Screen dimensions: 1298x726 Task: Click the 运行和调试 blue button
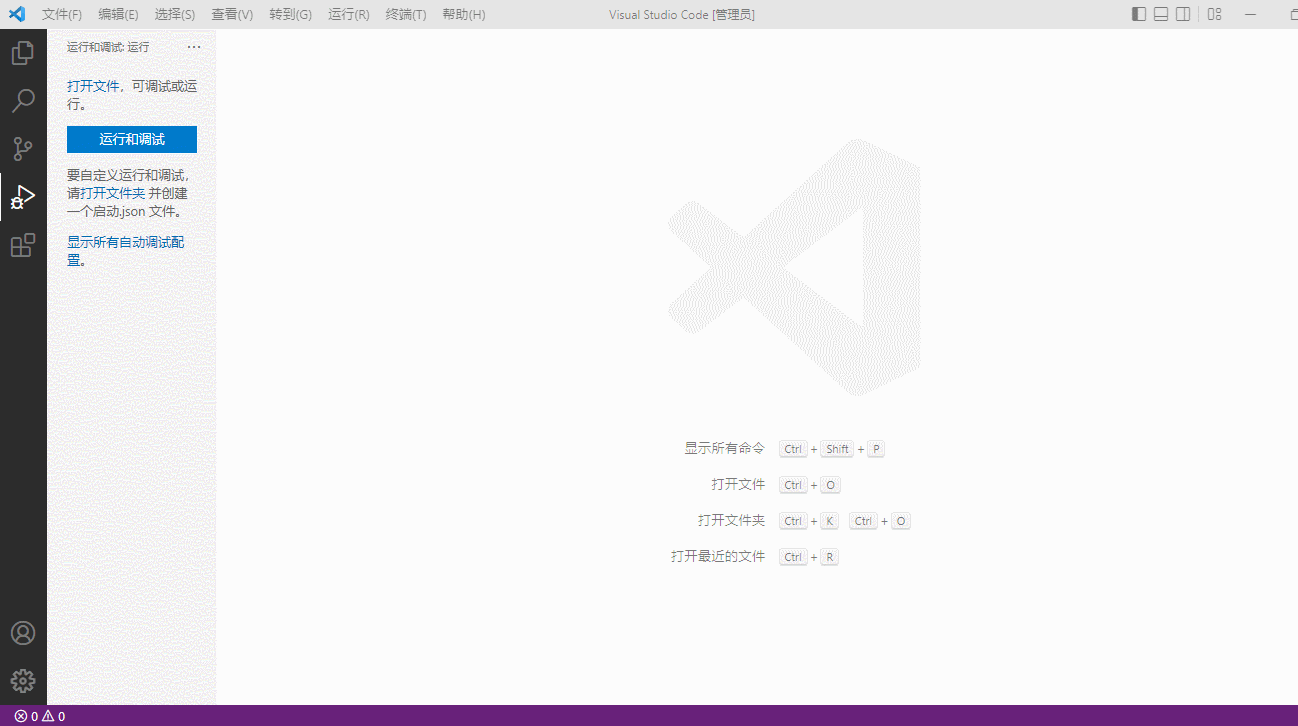[131, 139]
